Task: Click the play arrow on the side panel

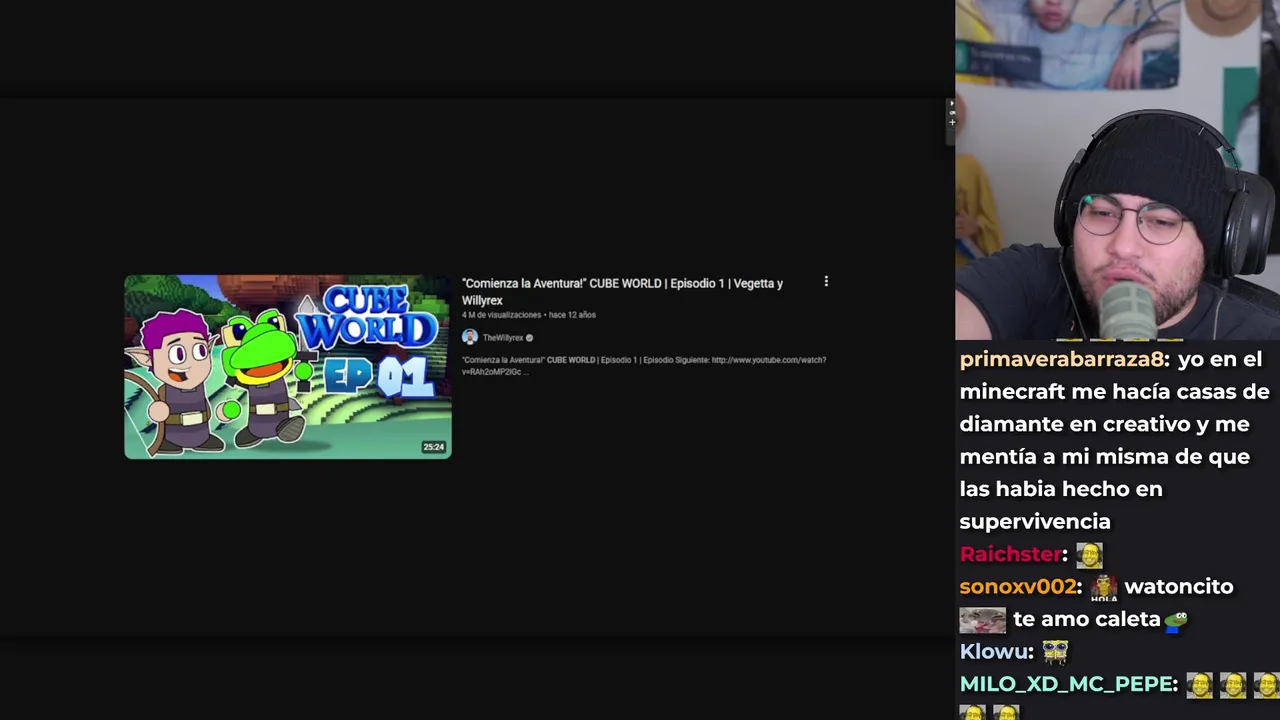Action: (x=952, y=103)
